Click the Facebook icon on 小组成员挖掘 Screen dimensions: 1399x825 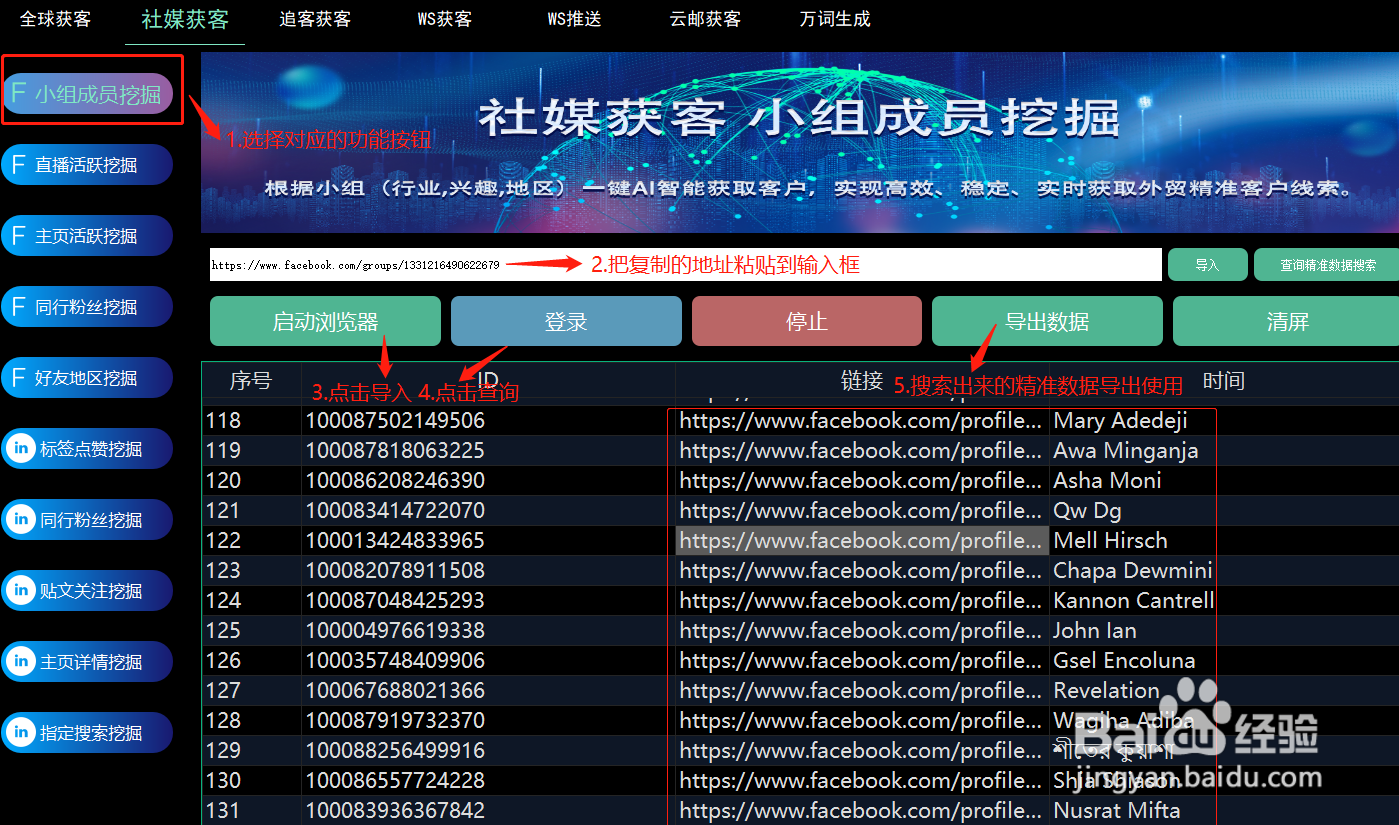click(18, 93)
